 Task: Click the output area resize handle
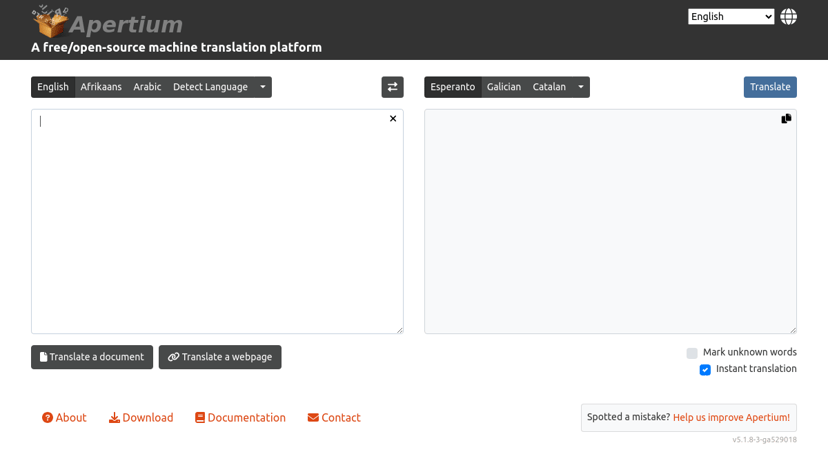coord(793,330)
